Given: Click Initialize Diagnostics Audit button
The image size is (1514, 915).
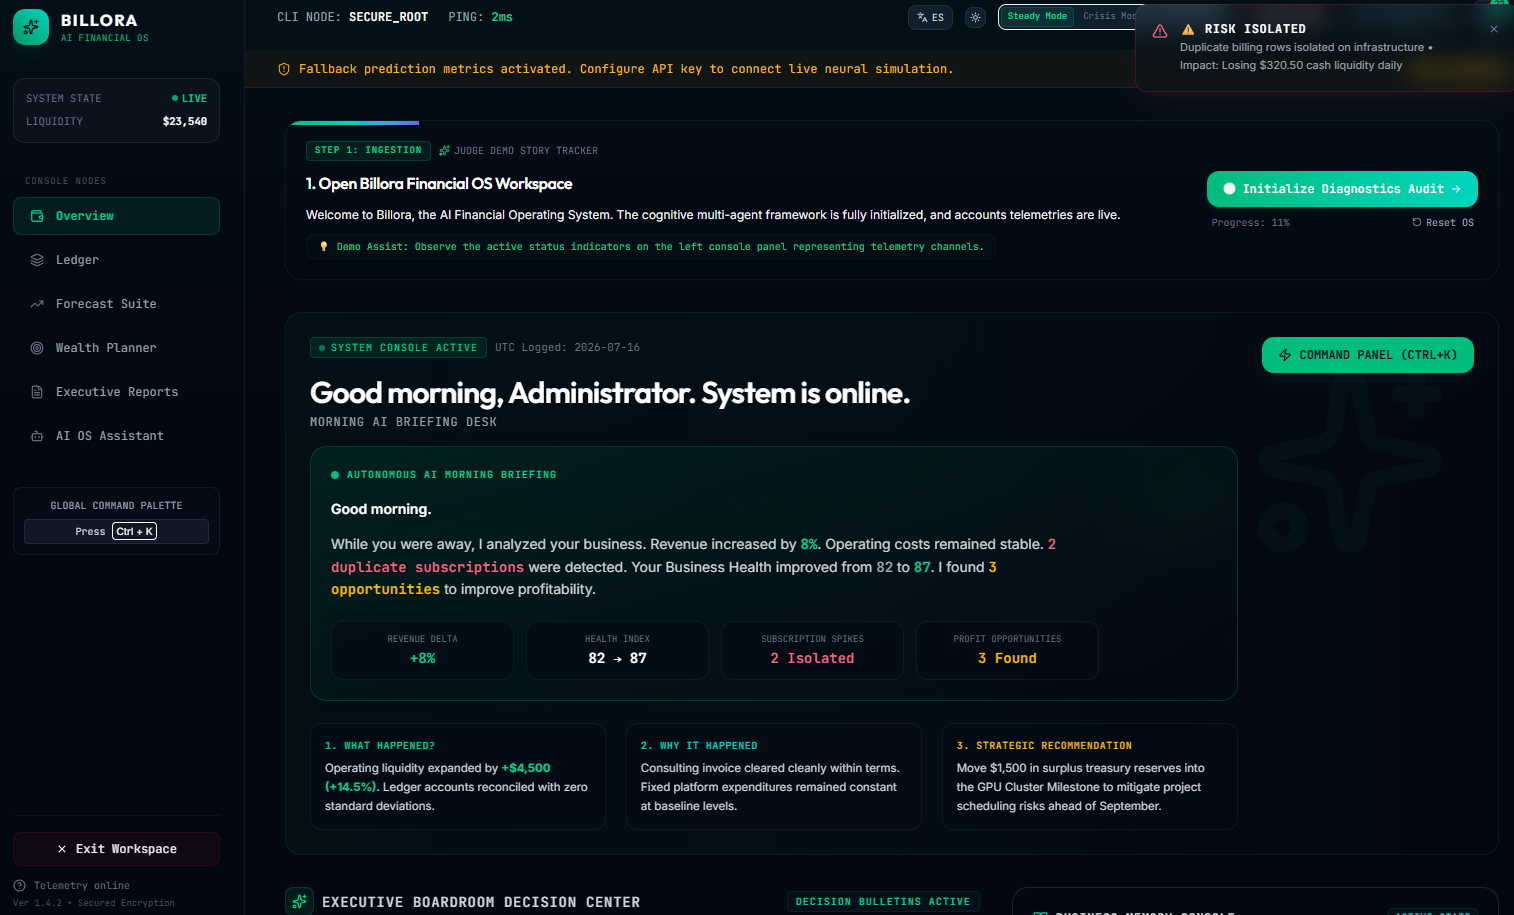Looking at the screenshot, I should pyautogui.click(x=1342, y=189).
